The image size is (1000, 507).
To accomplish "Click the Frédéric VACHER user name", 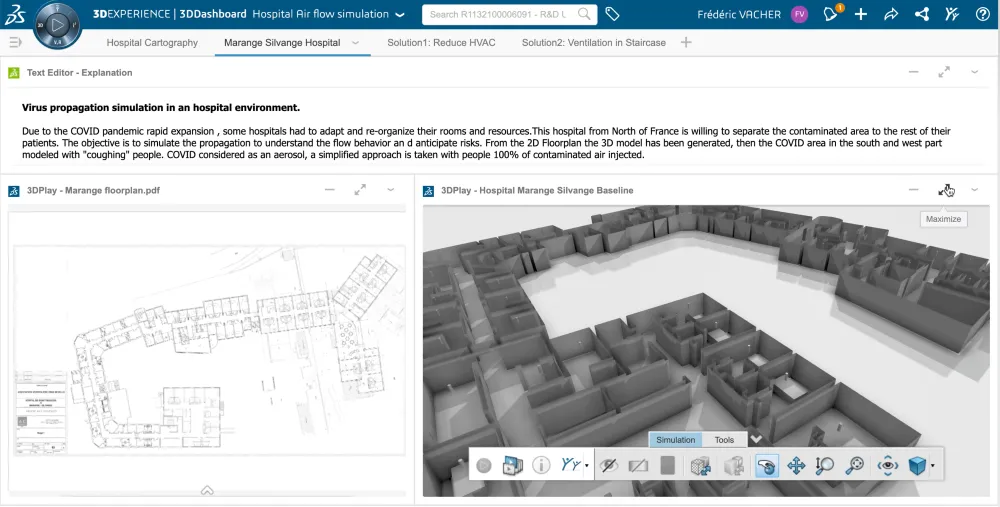I will point(739,14).
